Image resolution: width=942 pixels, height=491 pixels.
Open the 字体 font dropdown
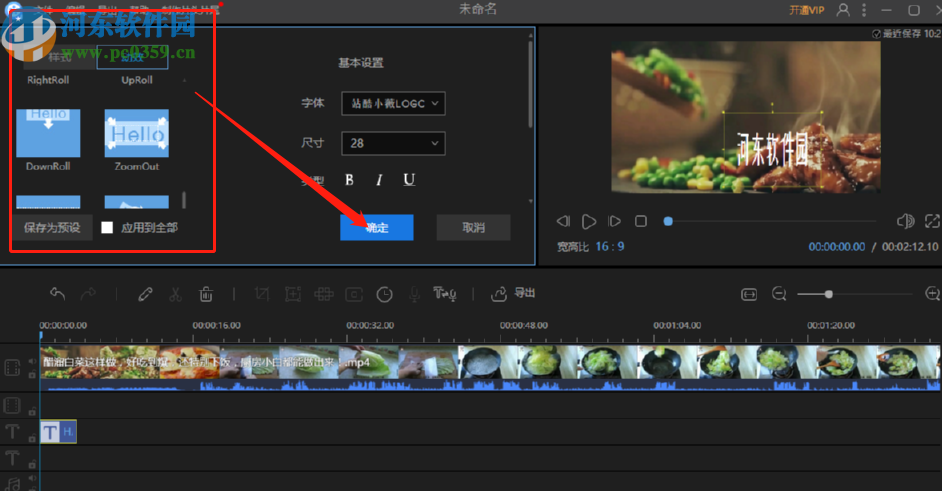coord(394,103)
